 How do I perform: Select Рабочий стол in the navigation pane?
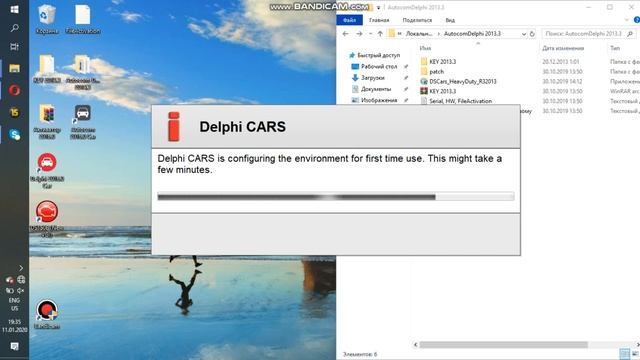(x=379, y=67)
